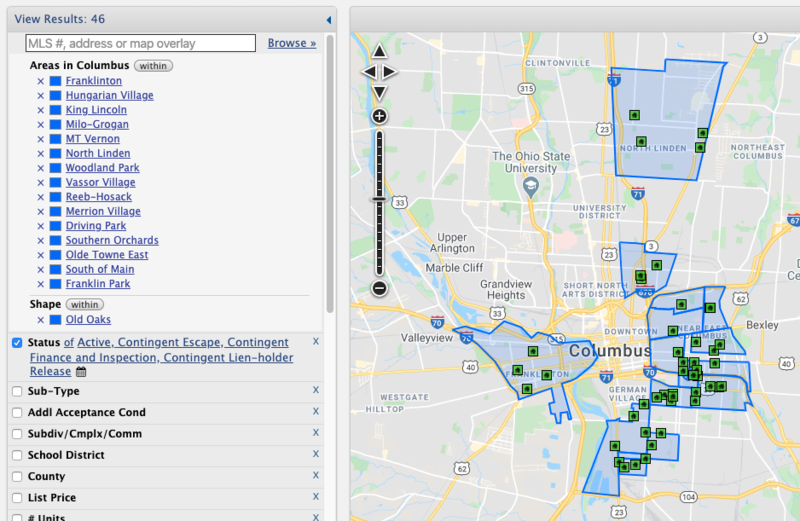Pan the map up with the arrow

tap(379, 51)
